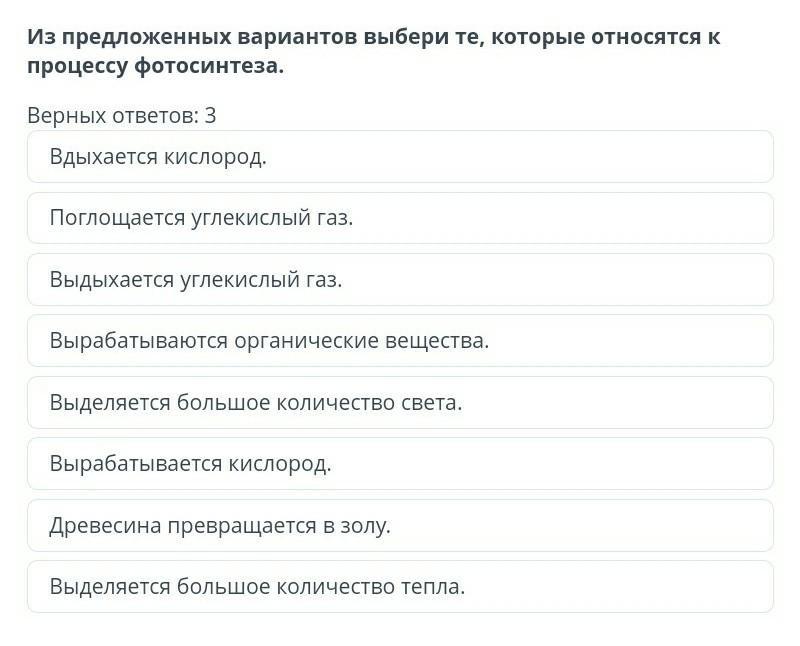
Task: Click the 'Верных ответов: 3' hint text
Action: point(122,116)
